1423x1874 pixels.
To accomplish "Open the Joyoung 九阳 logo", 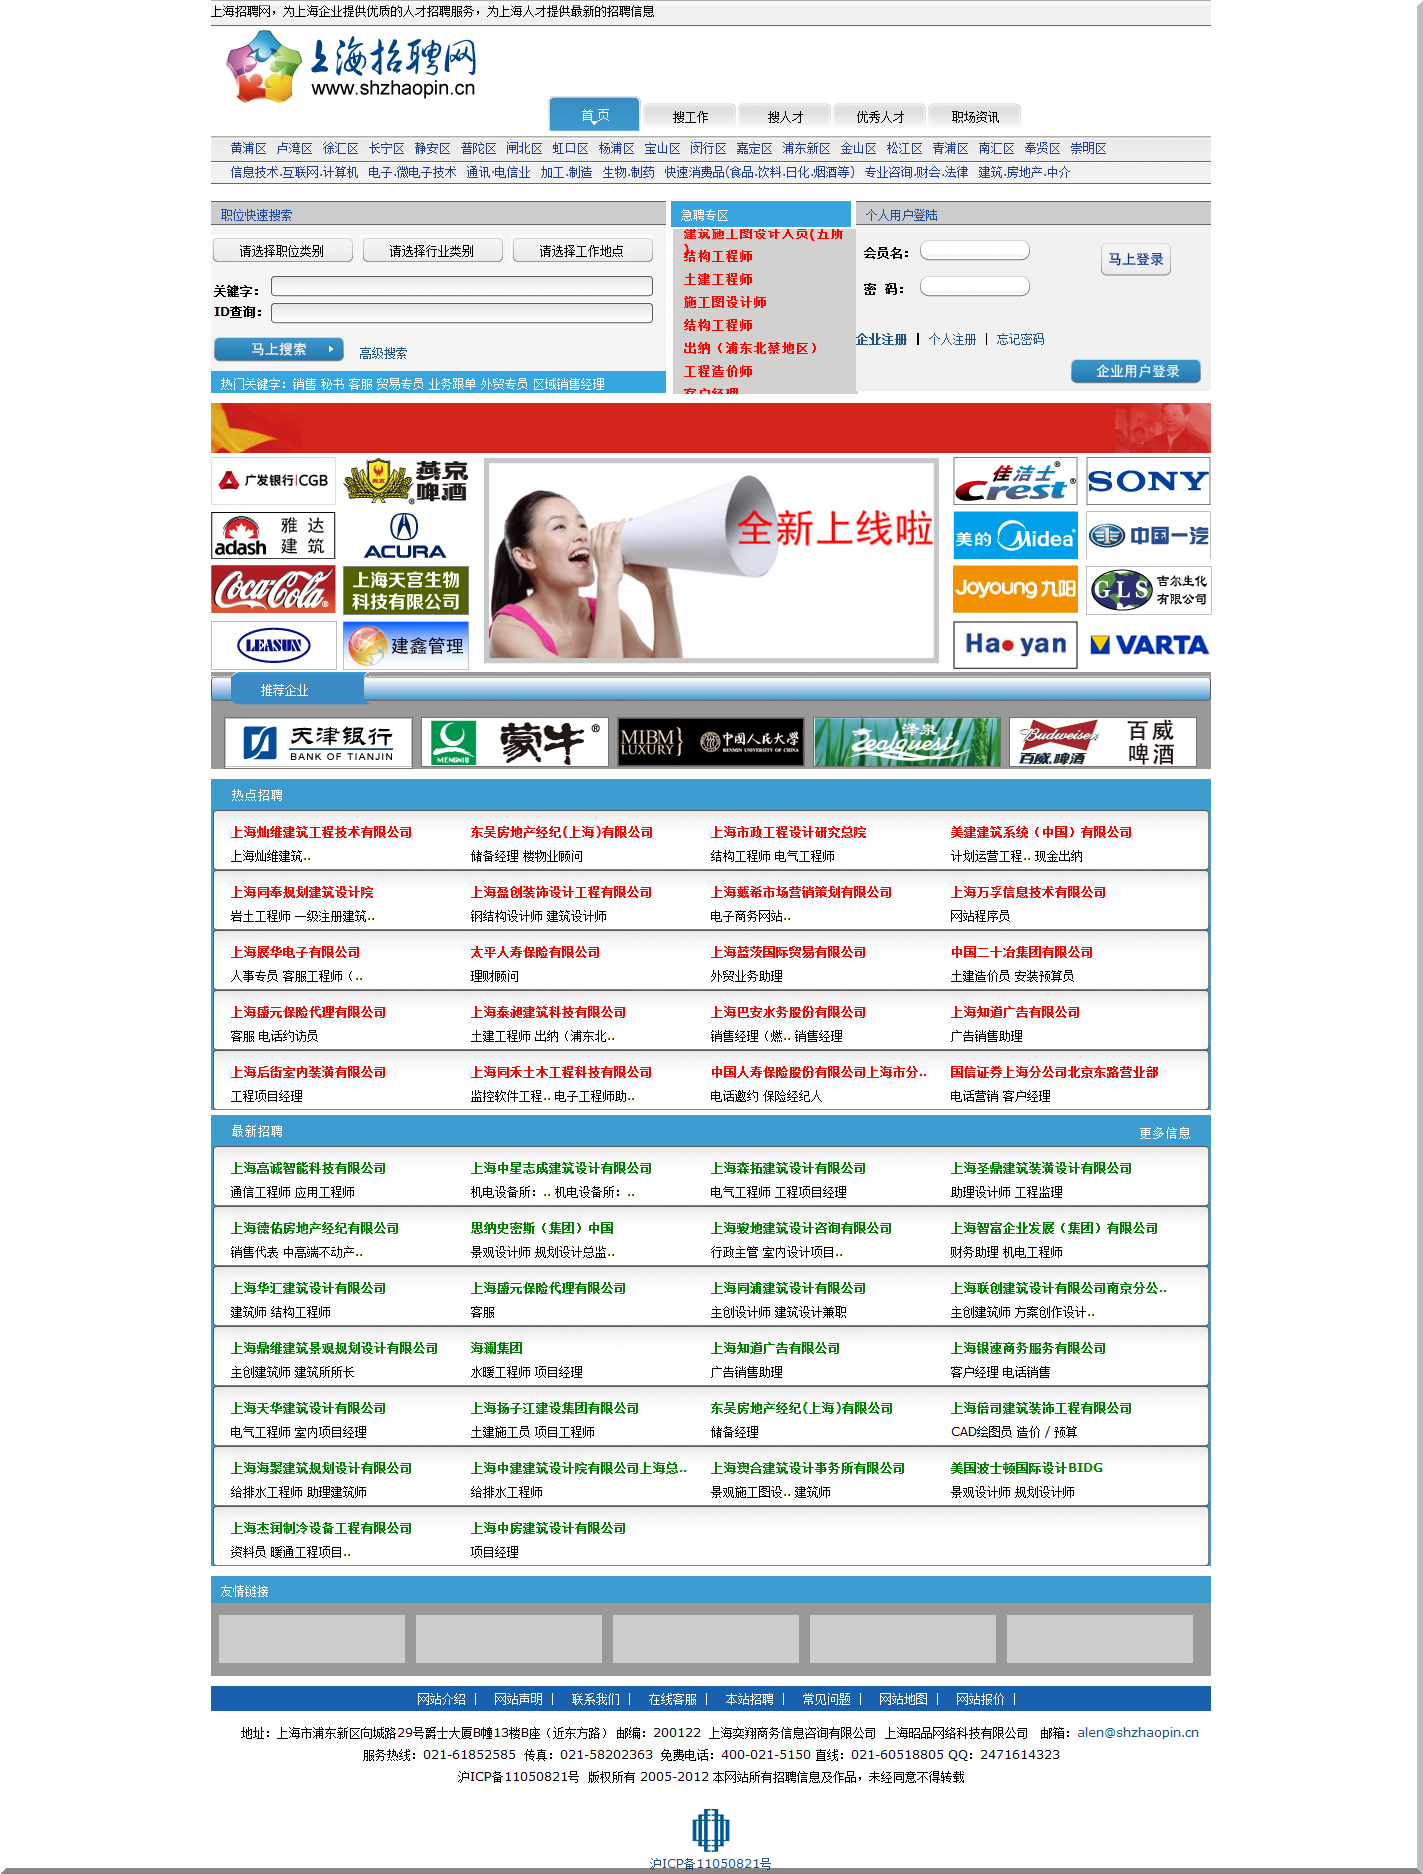I will pyautogui.click(x=1015, y=590).
